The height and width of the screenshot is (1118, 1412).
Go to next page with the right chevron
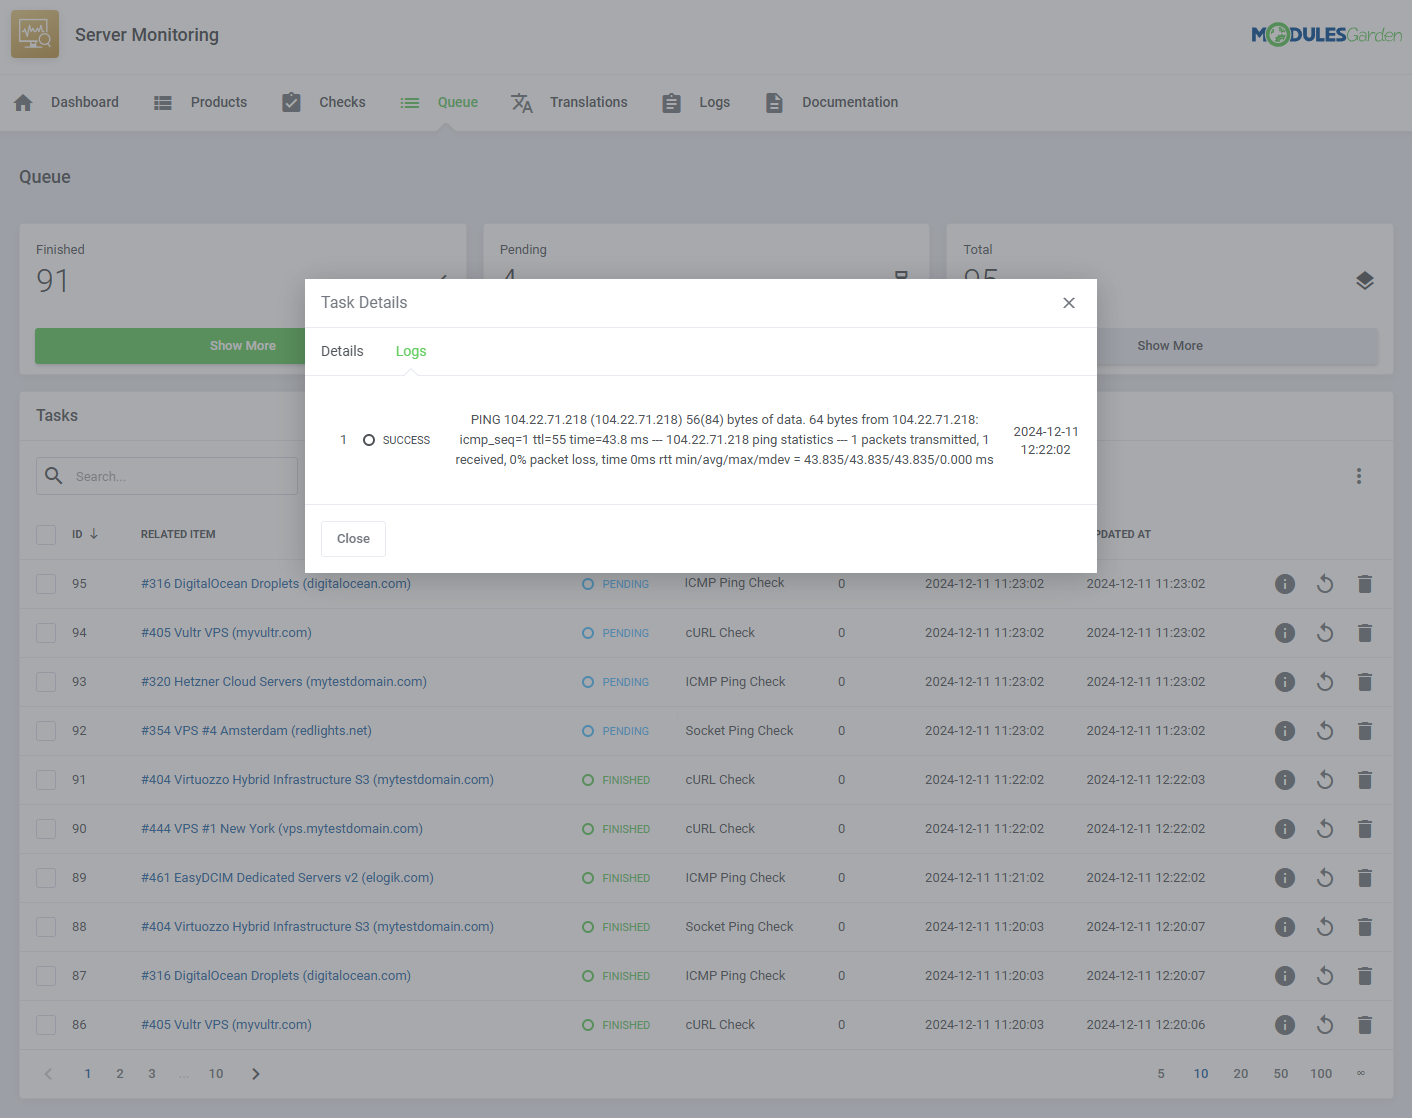[255, 1073]
